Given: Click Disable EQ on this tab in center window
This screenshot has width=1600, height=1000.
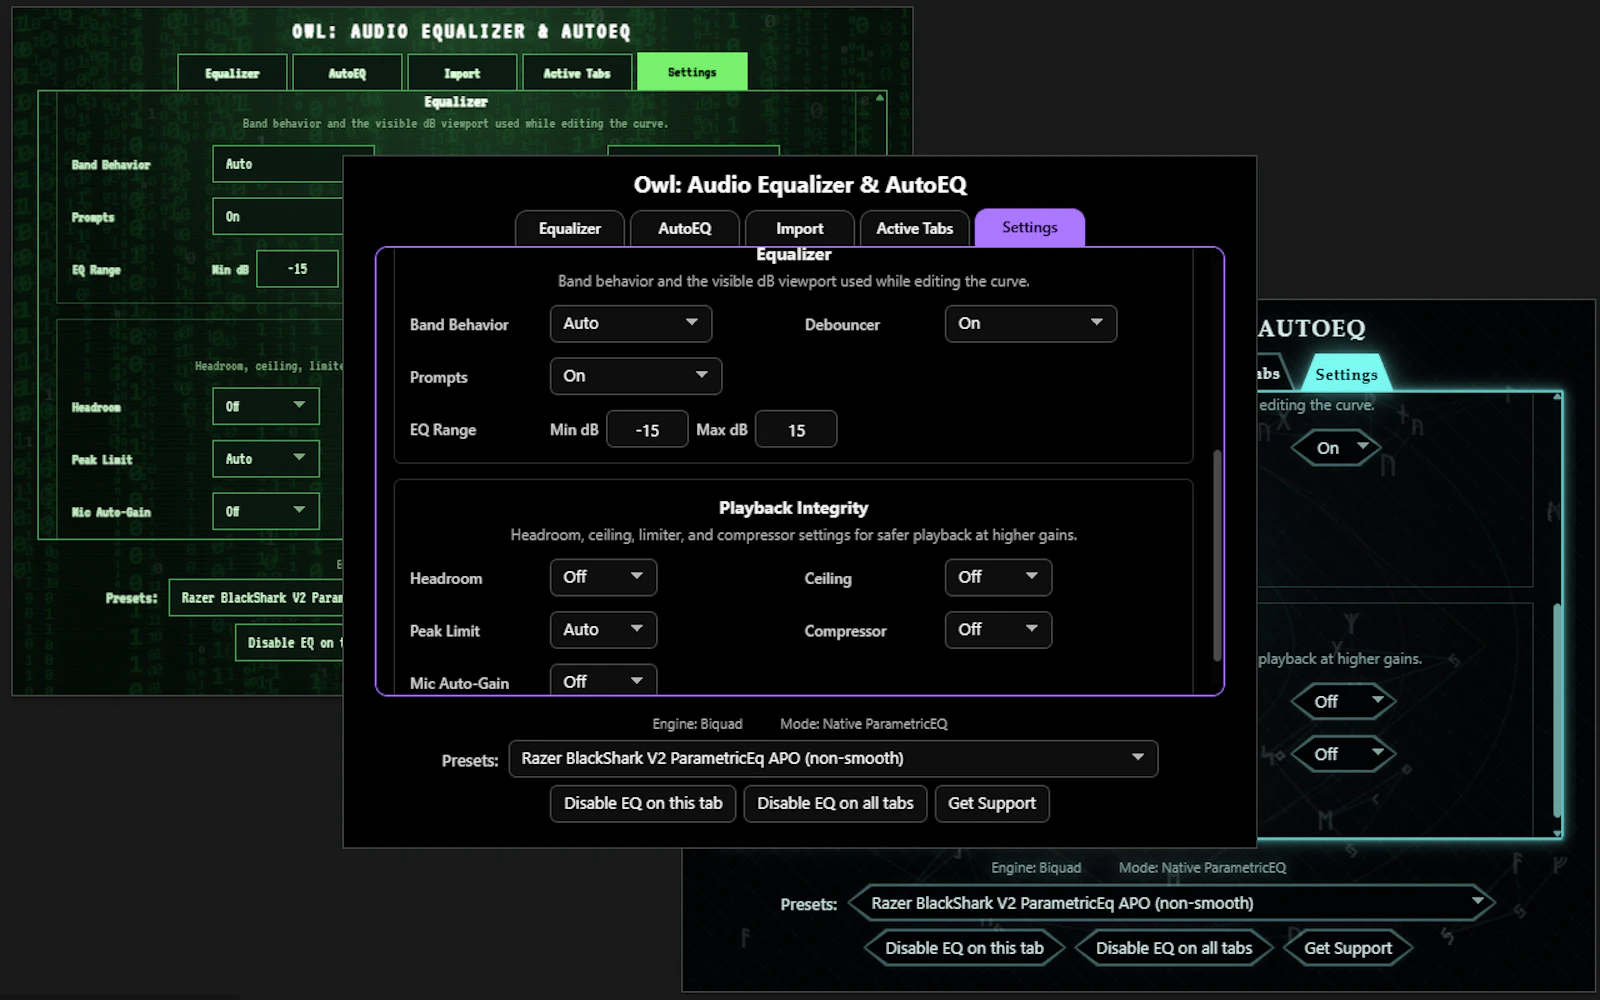Looking at the screenshot, I should (x=643, y=803).
